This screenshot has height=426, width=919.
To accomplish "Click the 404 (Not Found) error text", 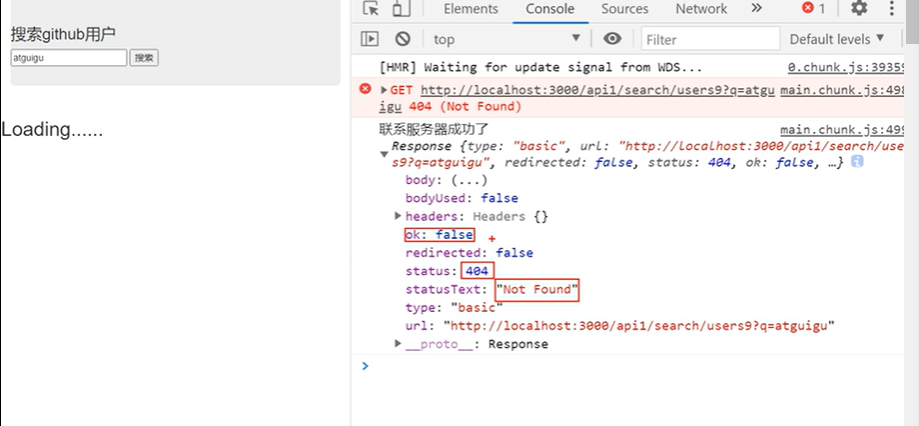I will point(465,107).
